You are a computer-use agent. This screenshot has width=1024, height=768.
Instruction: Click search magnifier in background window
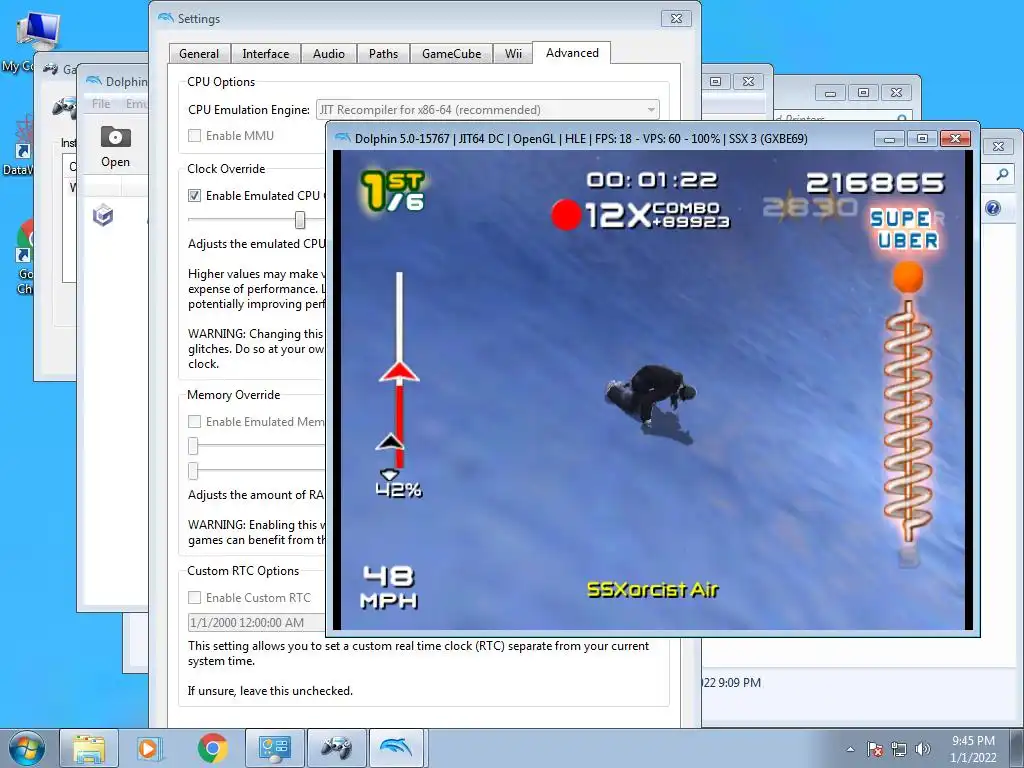pos(1002,174)
